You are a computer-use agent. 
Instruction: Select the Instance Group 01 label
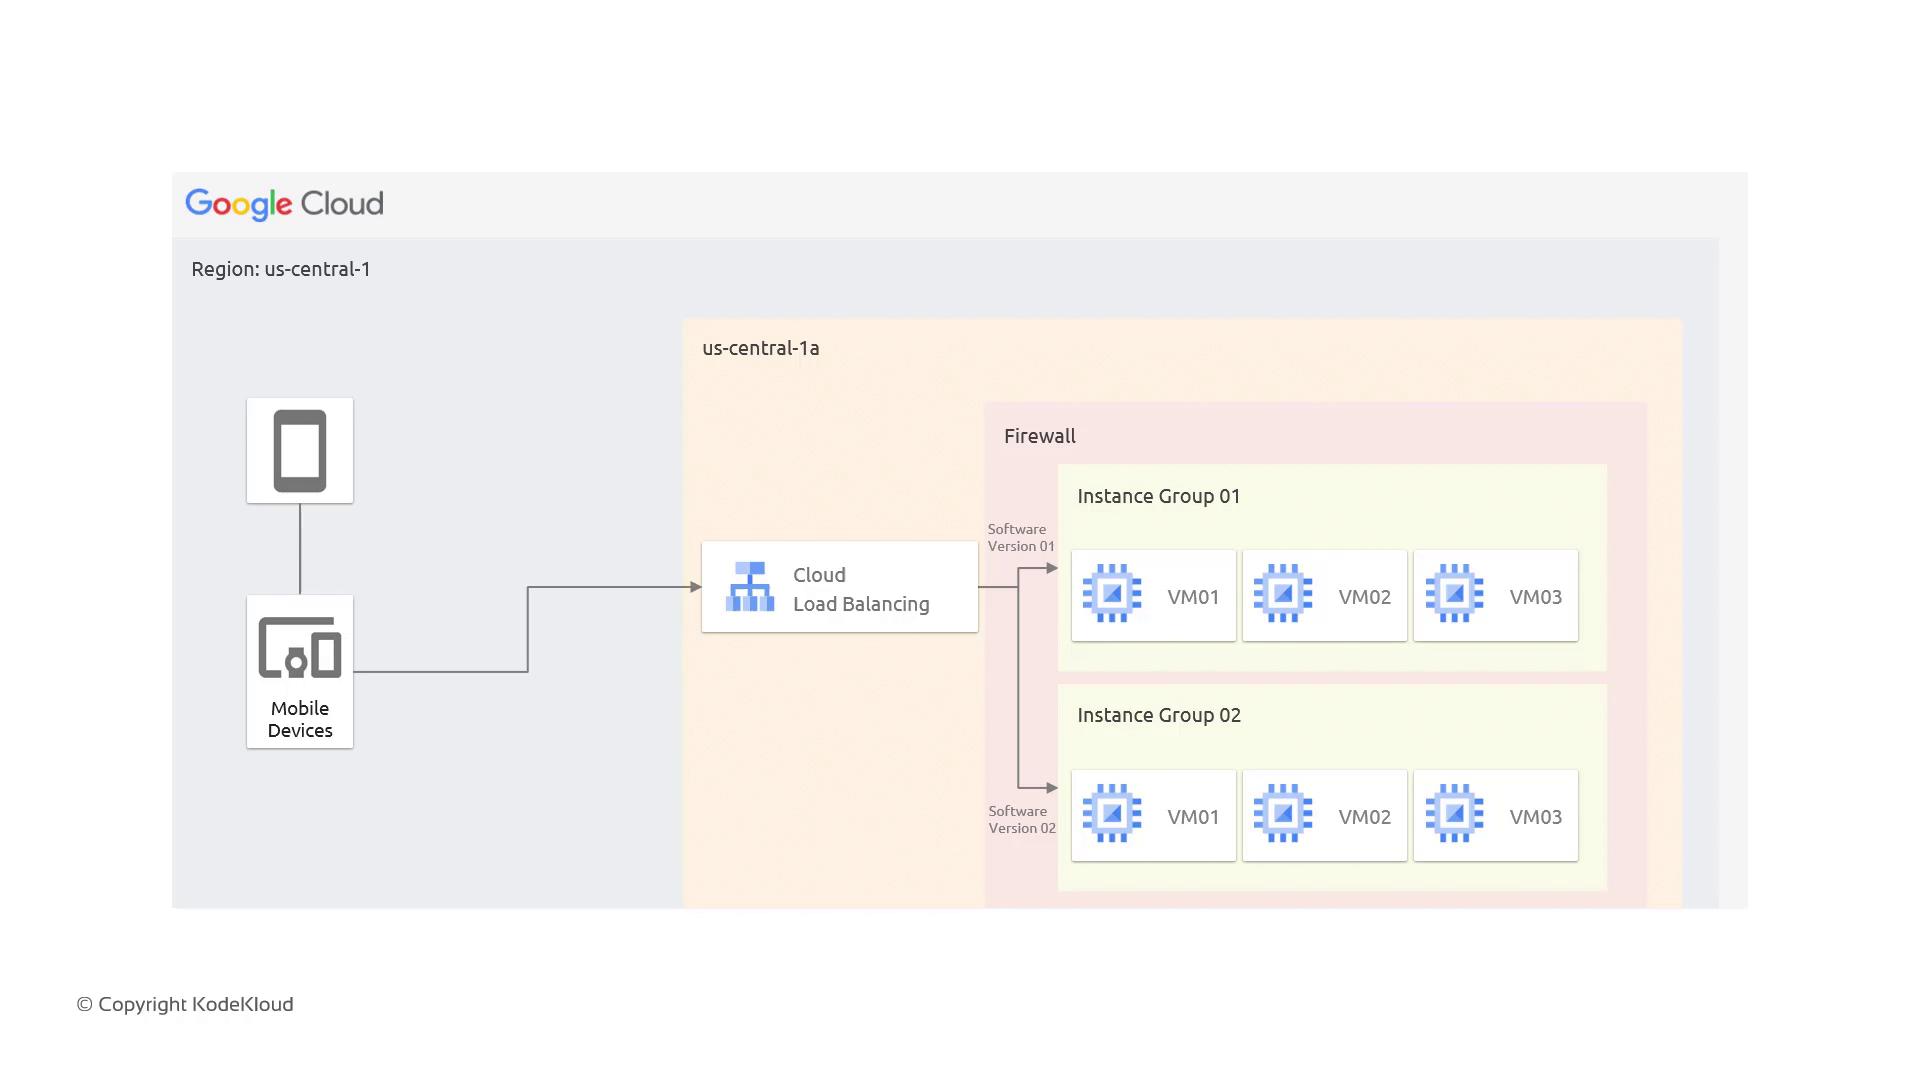click(x=1158, y=496)
